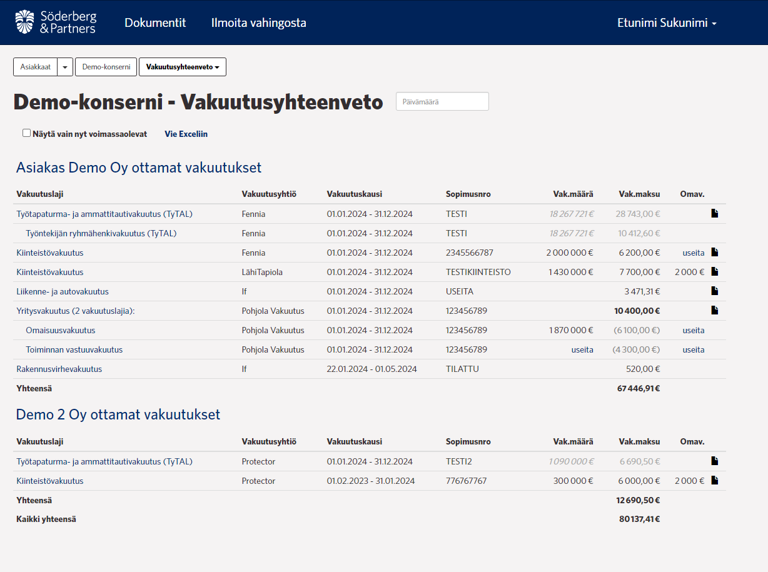Select Kaikki yhteensä 80 137,41 € value

pyautogui.click(x=639, y=519)
